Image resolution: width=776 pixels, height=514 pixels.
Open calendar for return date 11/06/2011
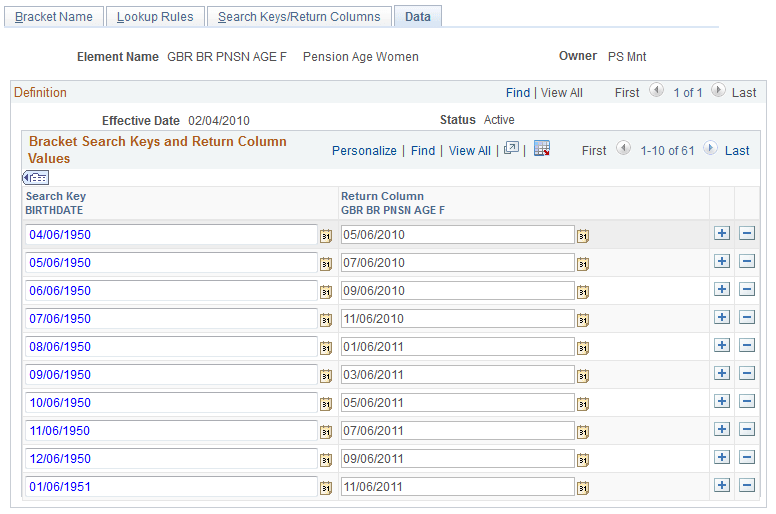(x=582, y=488)
